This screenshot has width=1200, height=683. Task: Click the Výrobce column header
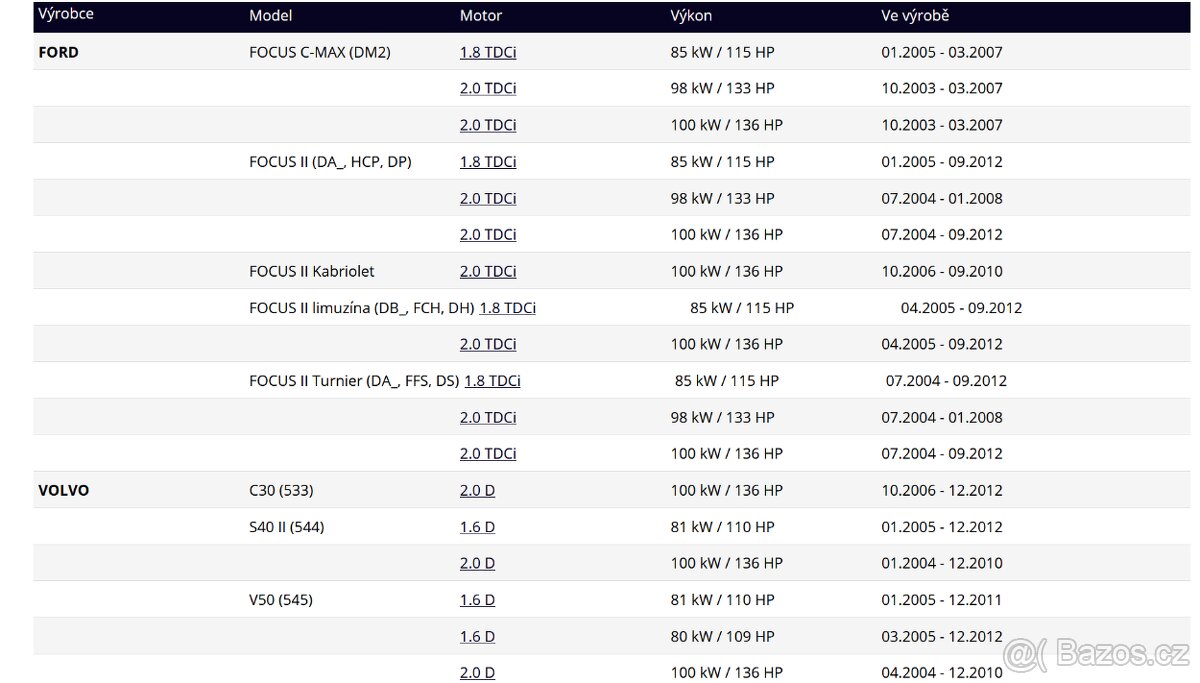click(x=66, y=15)
